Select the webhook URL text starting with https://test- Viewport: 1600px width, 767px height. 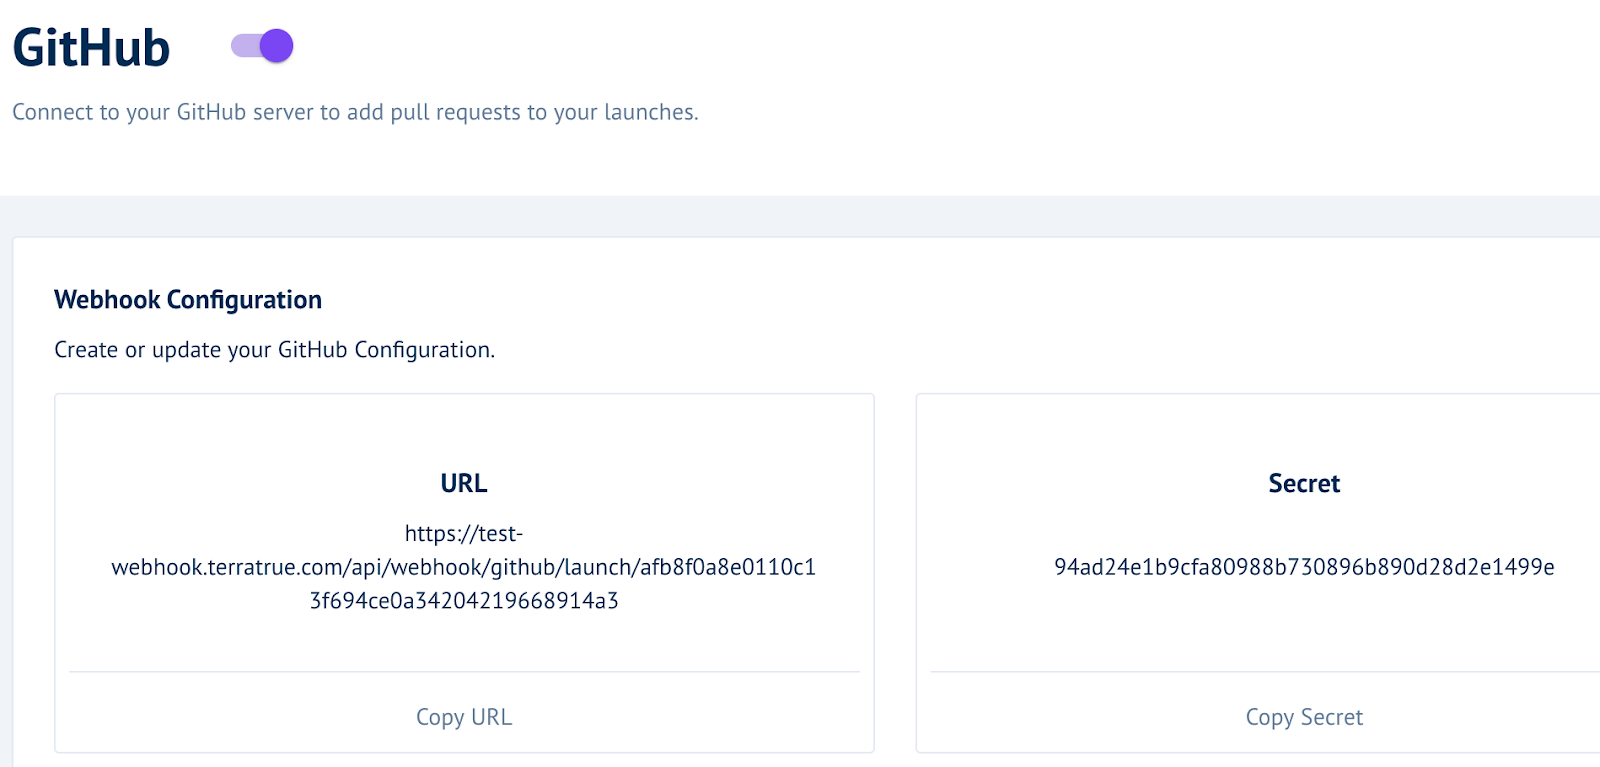point(464,567)
